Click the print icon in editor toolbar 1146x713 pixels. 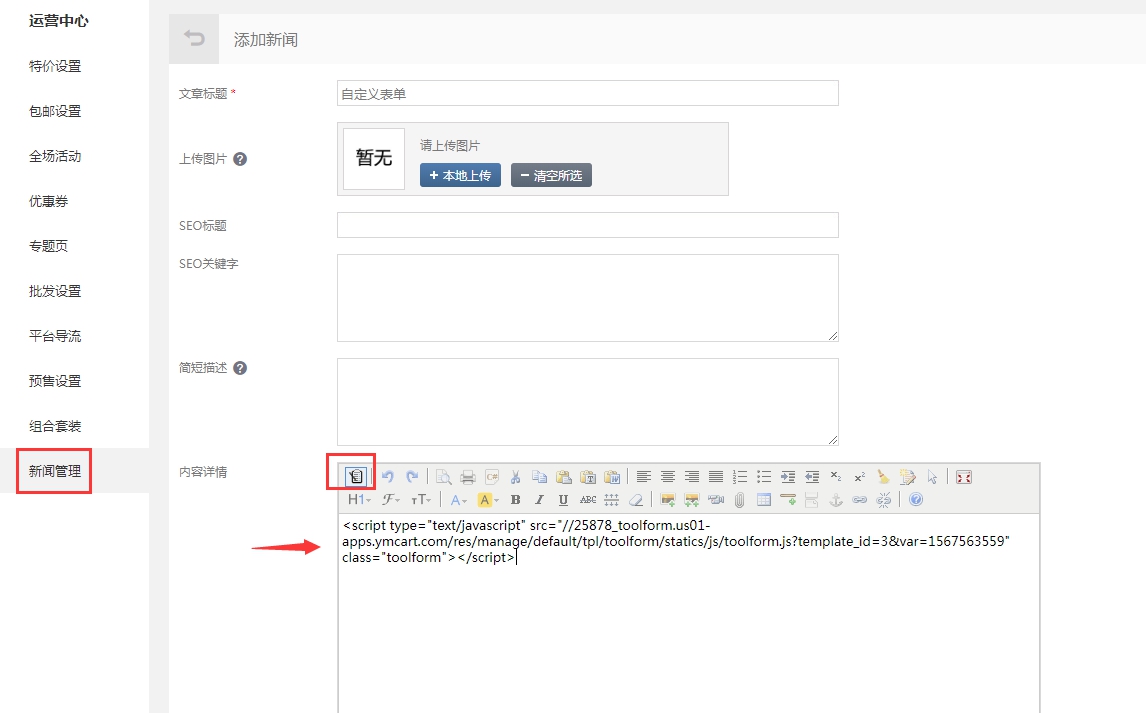(467, 477)
